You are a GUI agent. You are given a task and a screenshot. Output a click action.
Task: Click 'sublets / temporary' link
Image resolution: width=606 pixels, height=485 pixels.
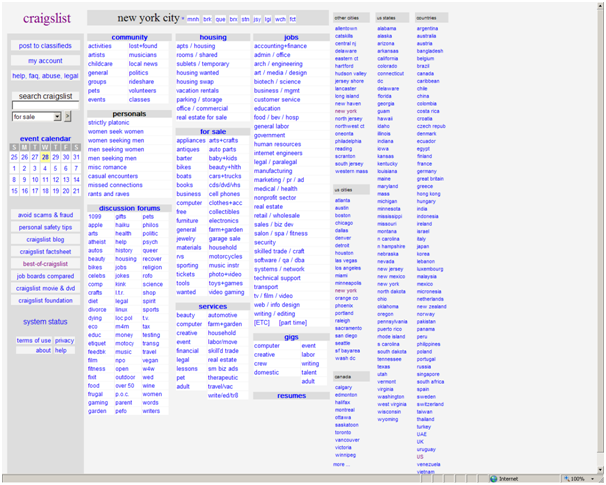tap(203, 64)
